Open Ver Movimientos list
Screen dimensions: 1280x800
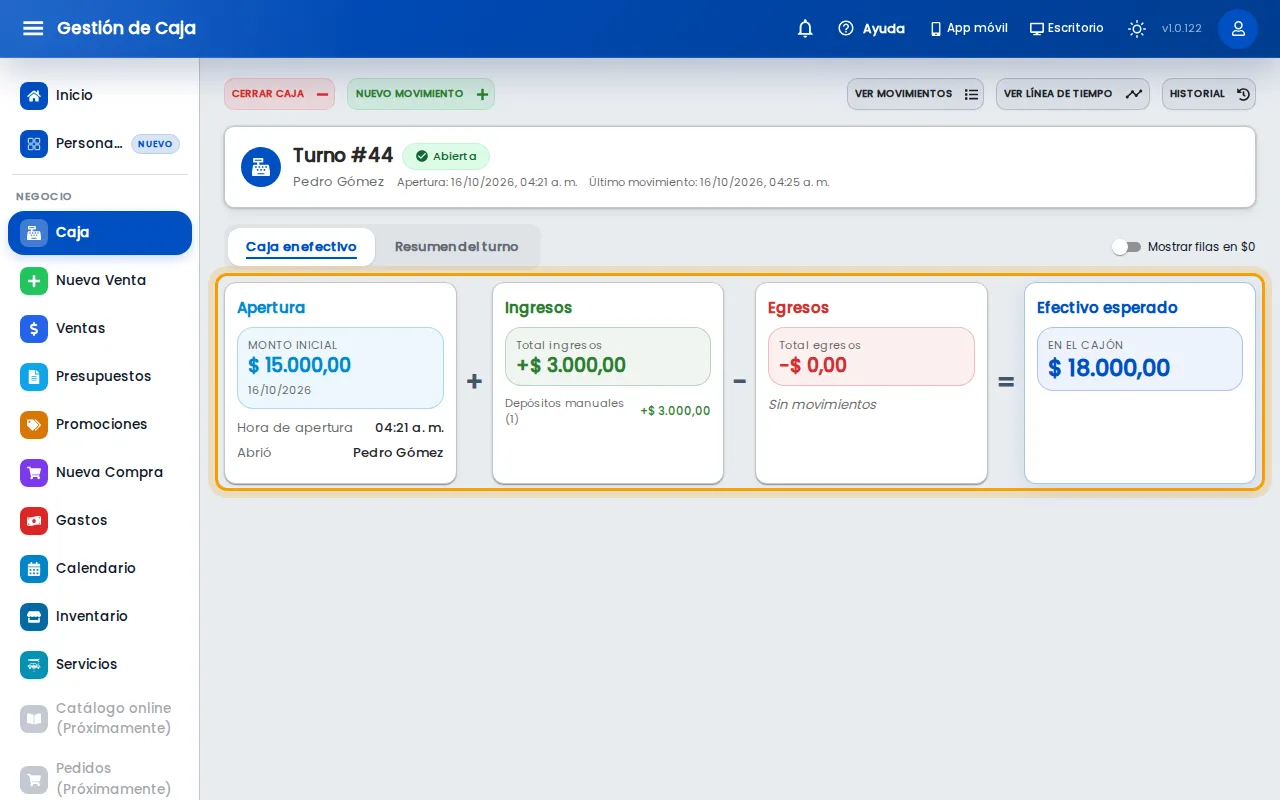tap(915, 94)
